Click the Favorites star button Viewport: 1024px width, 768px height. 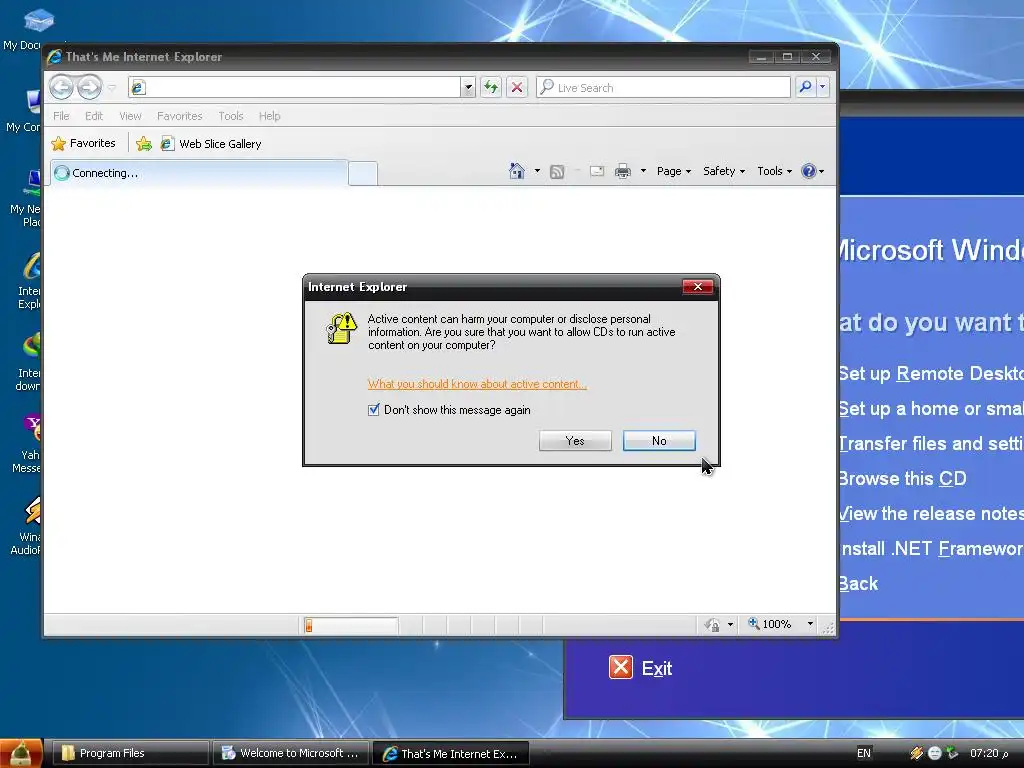point(84,143)
